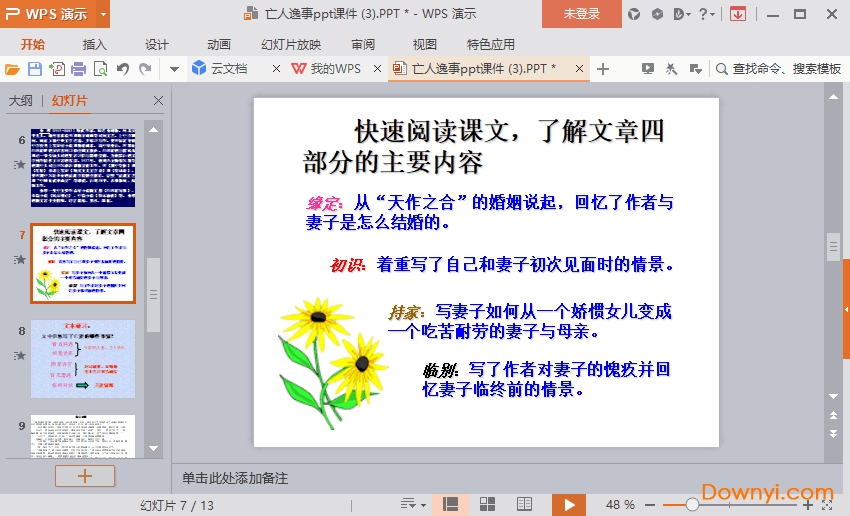Close the 亡人逸事ppt课件 document tab
Screen dimensions: 850x516
(x=579, y=68)
